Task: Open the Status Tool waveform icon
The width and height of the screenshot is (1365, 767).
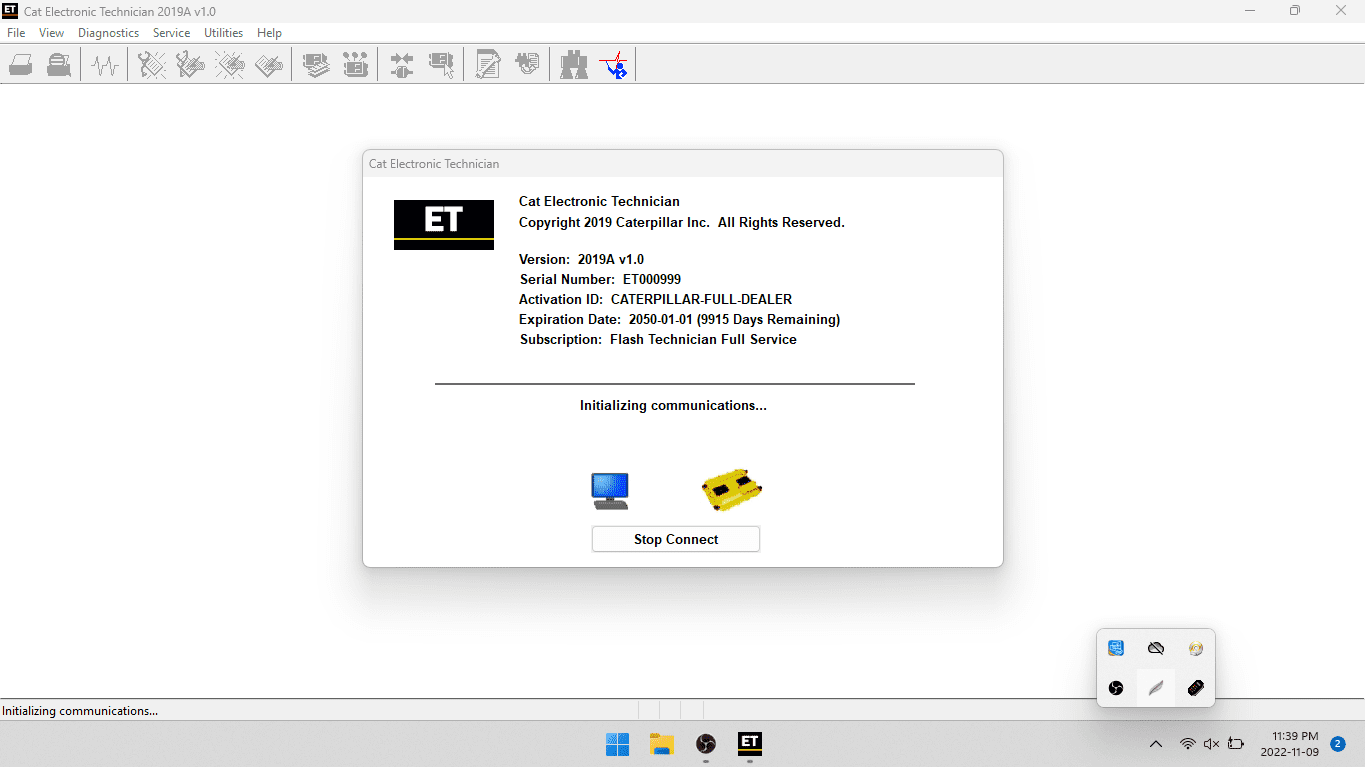Action: (105, 66)
